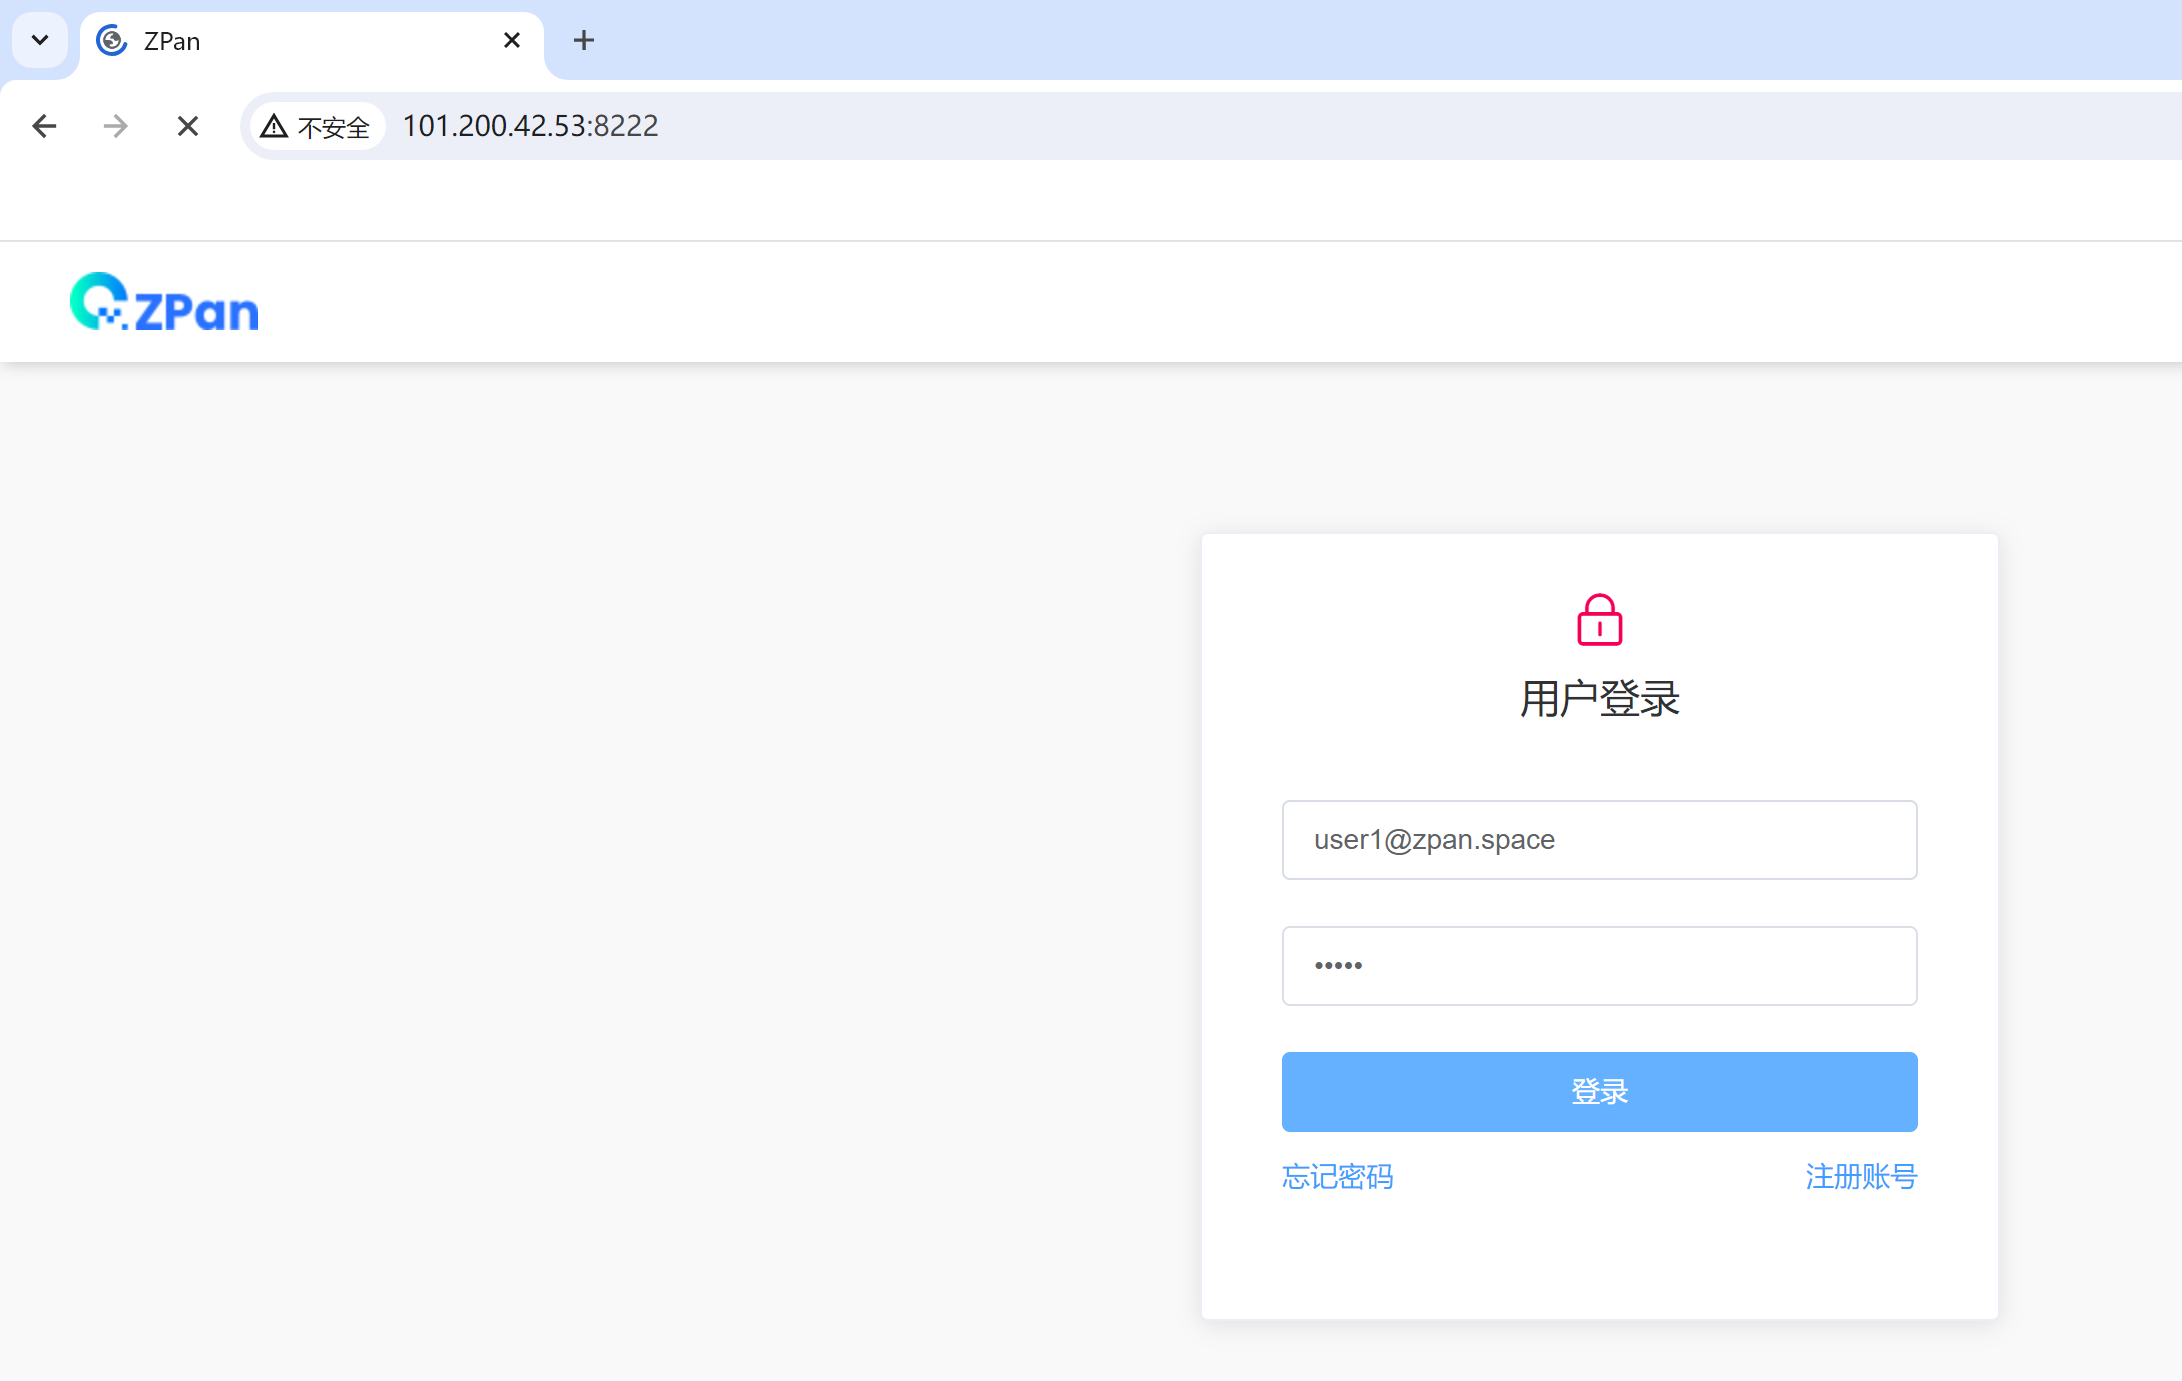Image resolution: width=2182 pixels, height=1381 pixels.
Task: Focus the password input field
Action: (1598, 966)
